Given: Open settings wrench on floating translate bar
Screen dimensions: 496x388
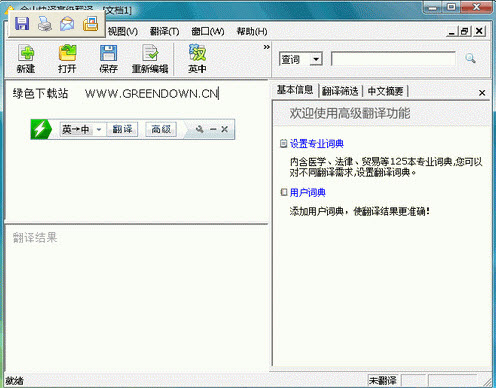Looking at the screenshot, I should click(x=200, y=129).
